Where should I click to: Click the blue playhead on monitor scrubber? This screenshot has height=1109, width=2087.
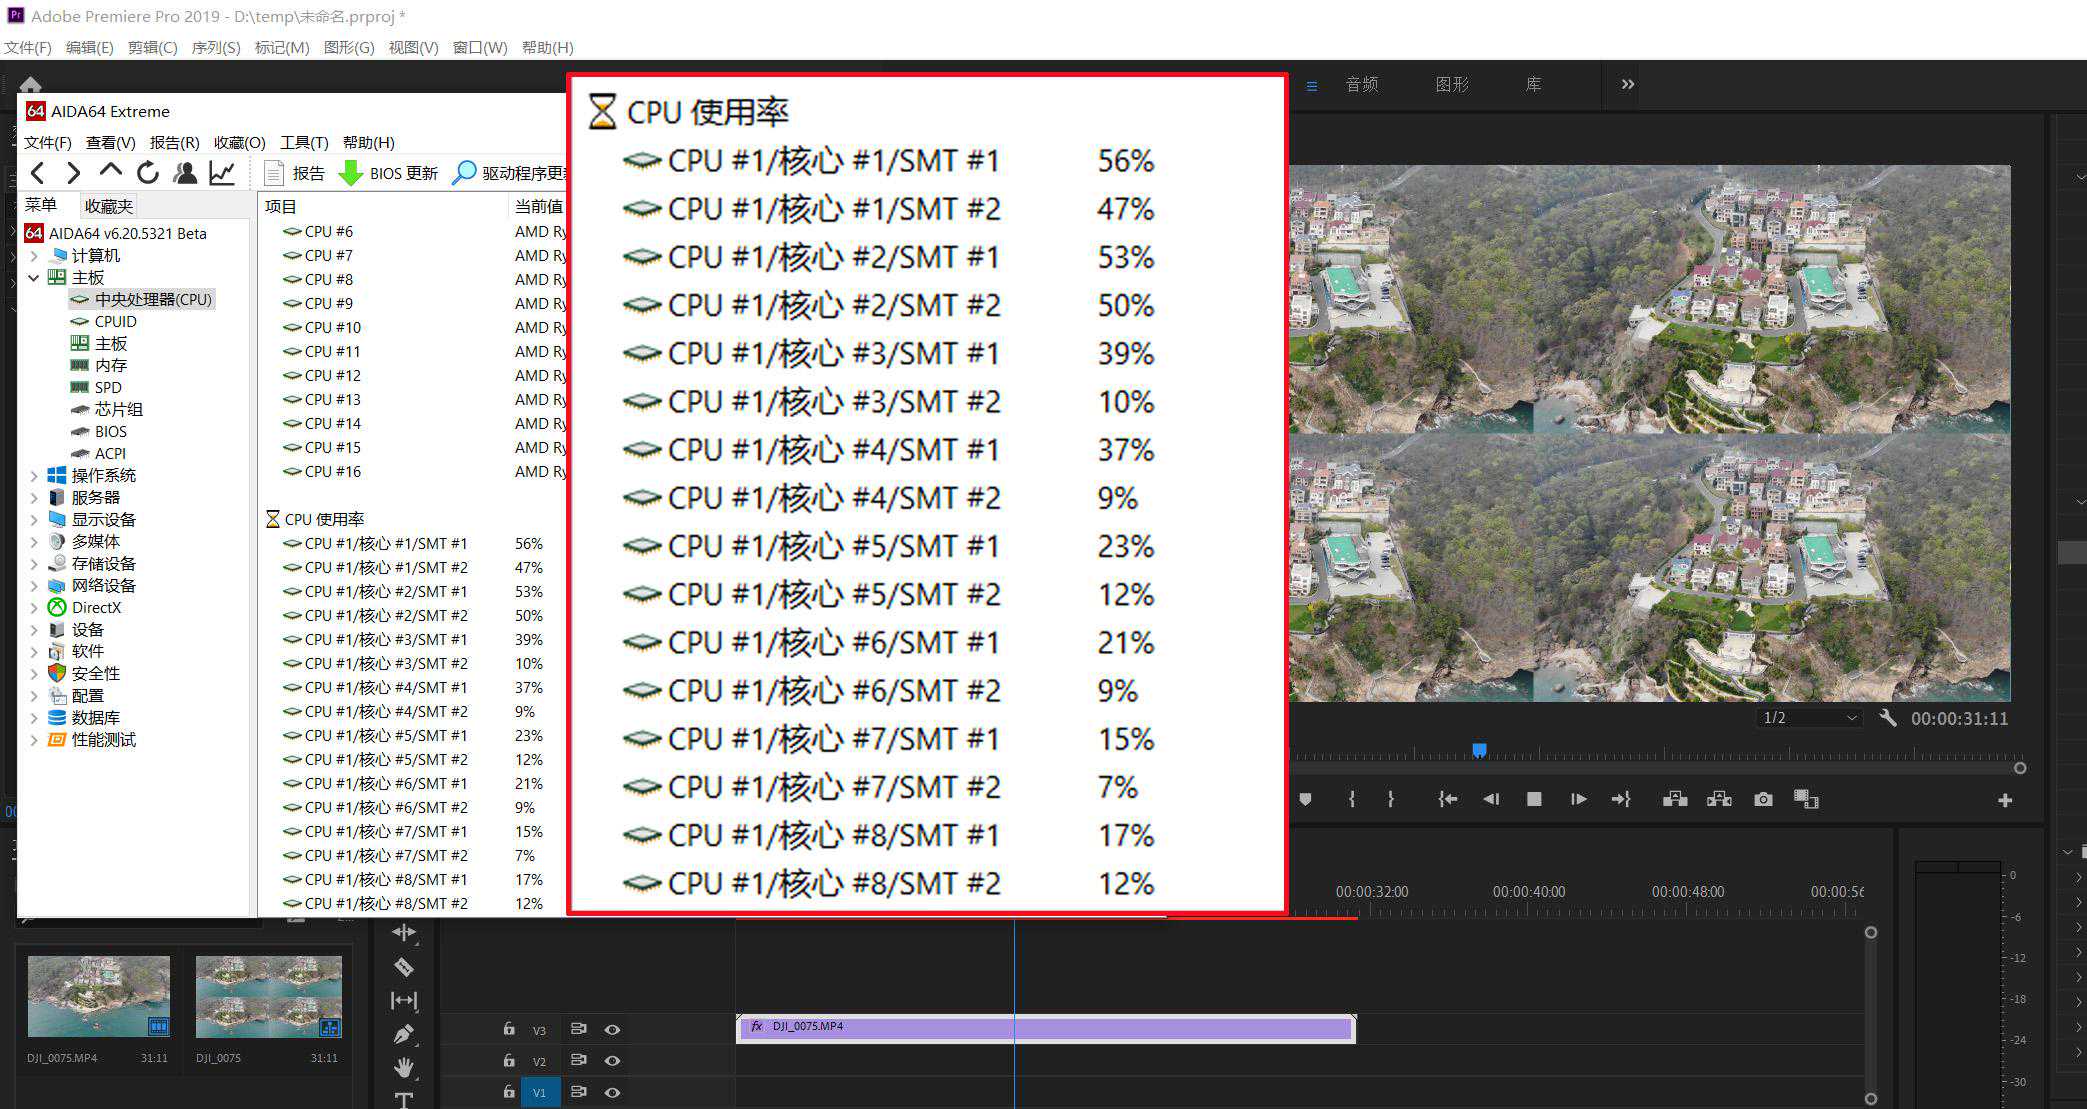[x=1479, y=750]
